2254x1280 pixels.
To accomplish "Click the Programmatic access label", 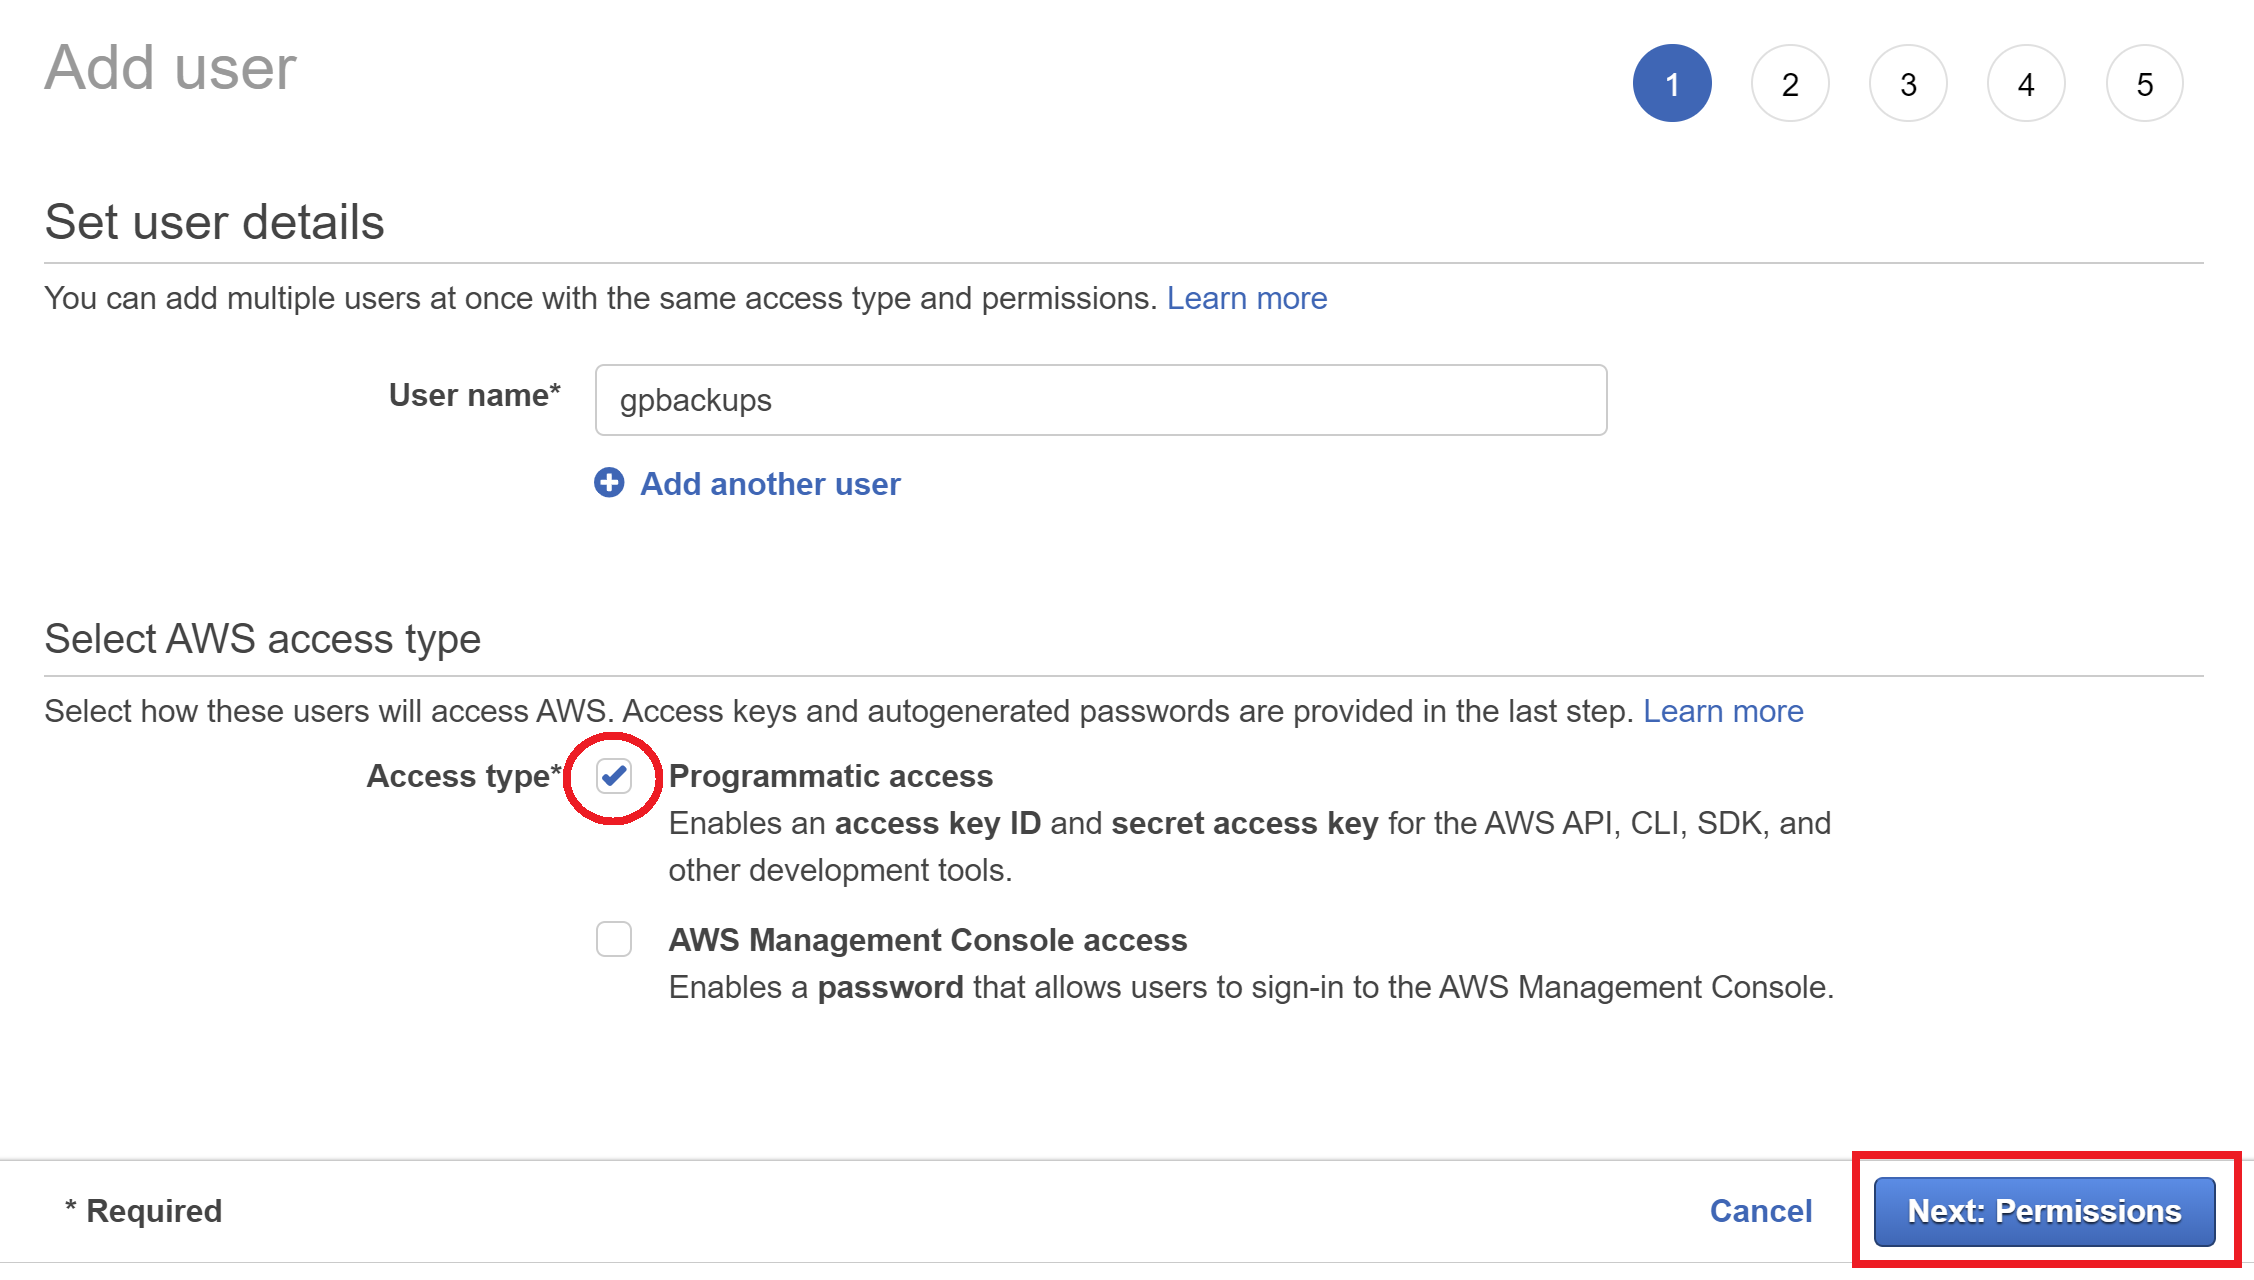I will 831,776.
